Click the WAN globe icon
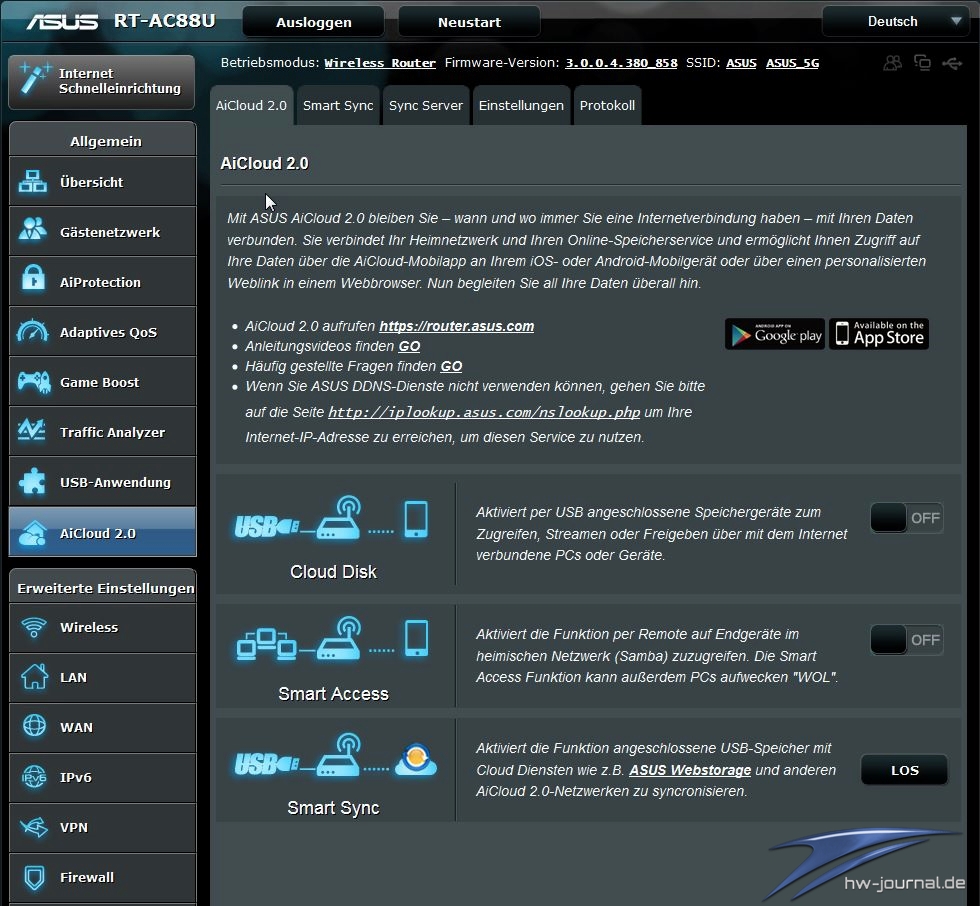Viewport: 980px width, 906px height. 34,725
